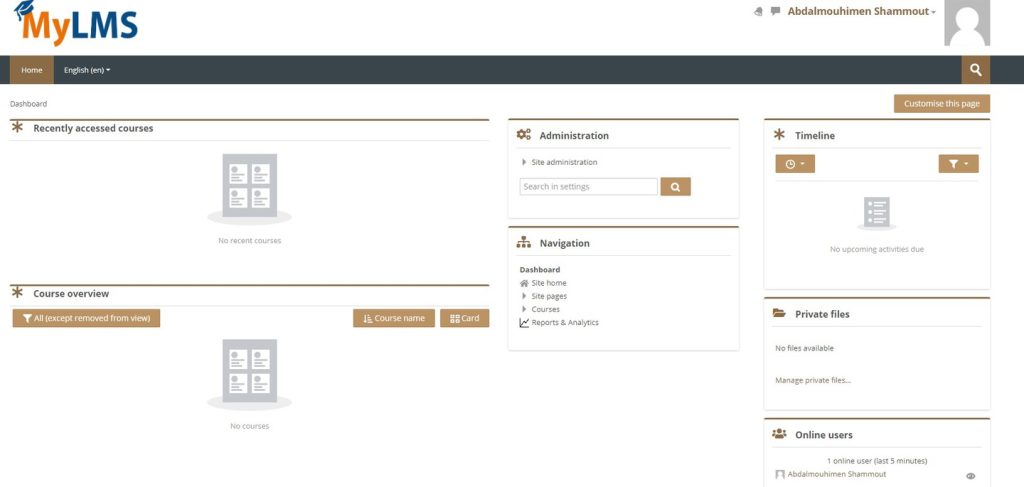Open the notifications bell icon

758,12
